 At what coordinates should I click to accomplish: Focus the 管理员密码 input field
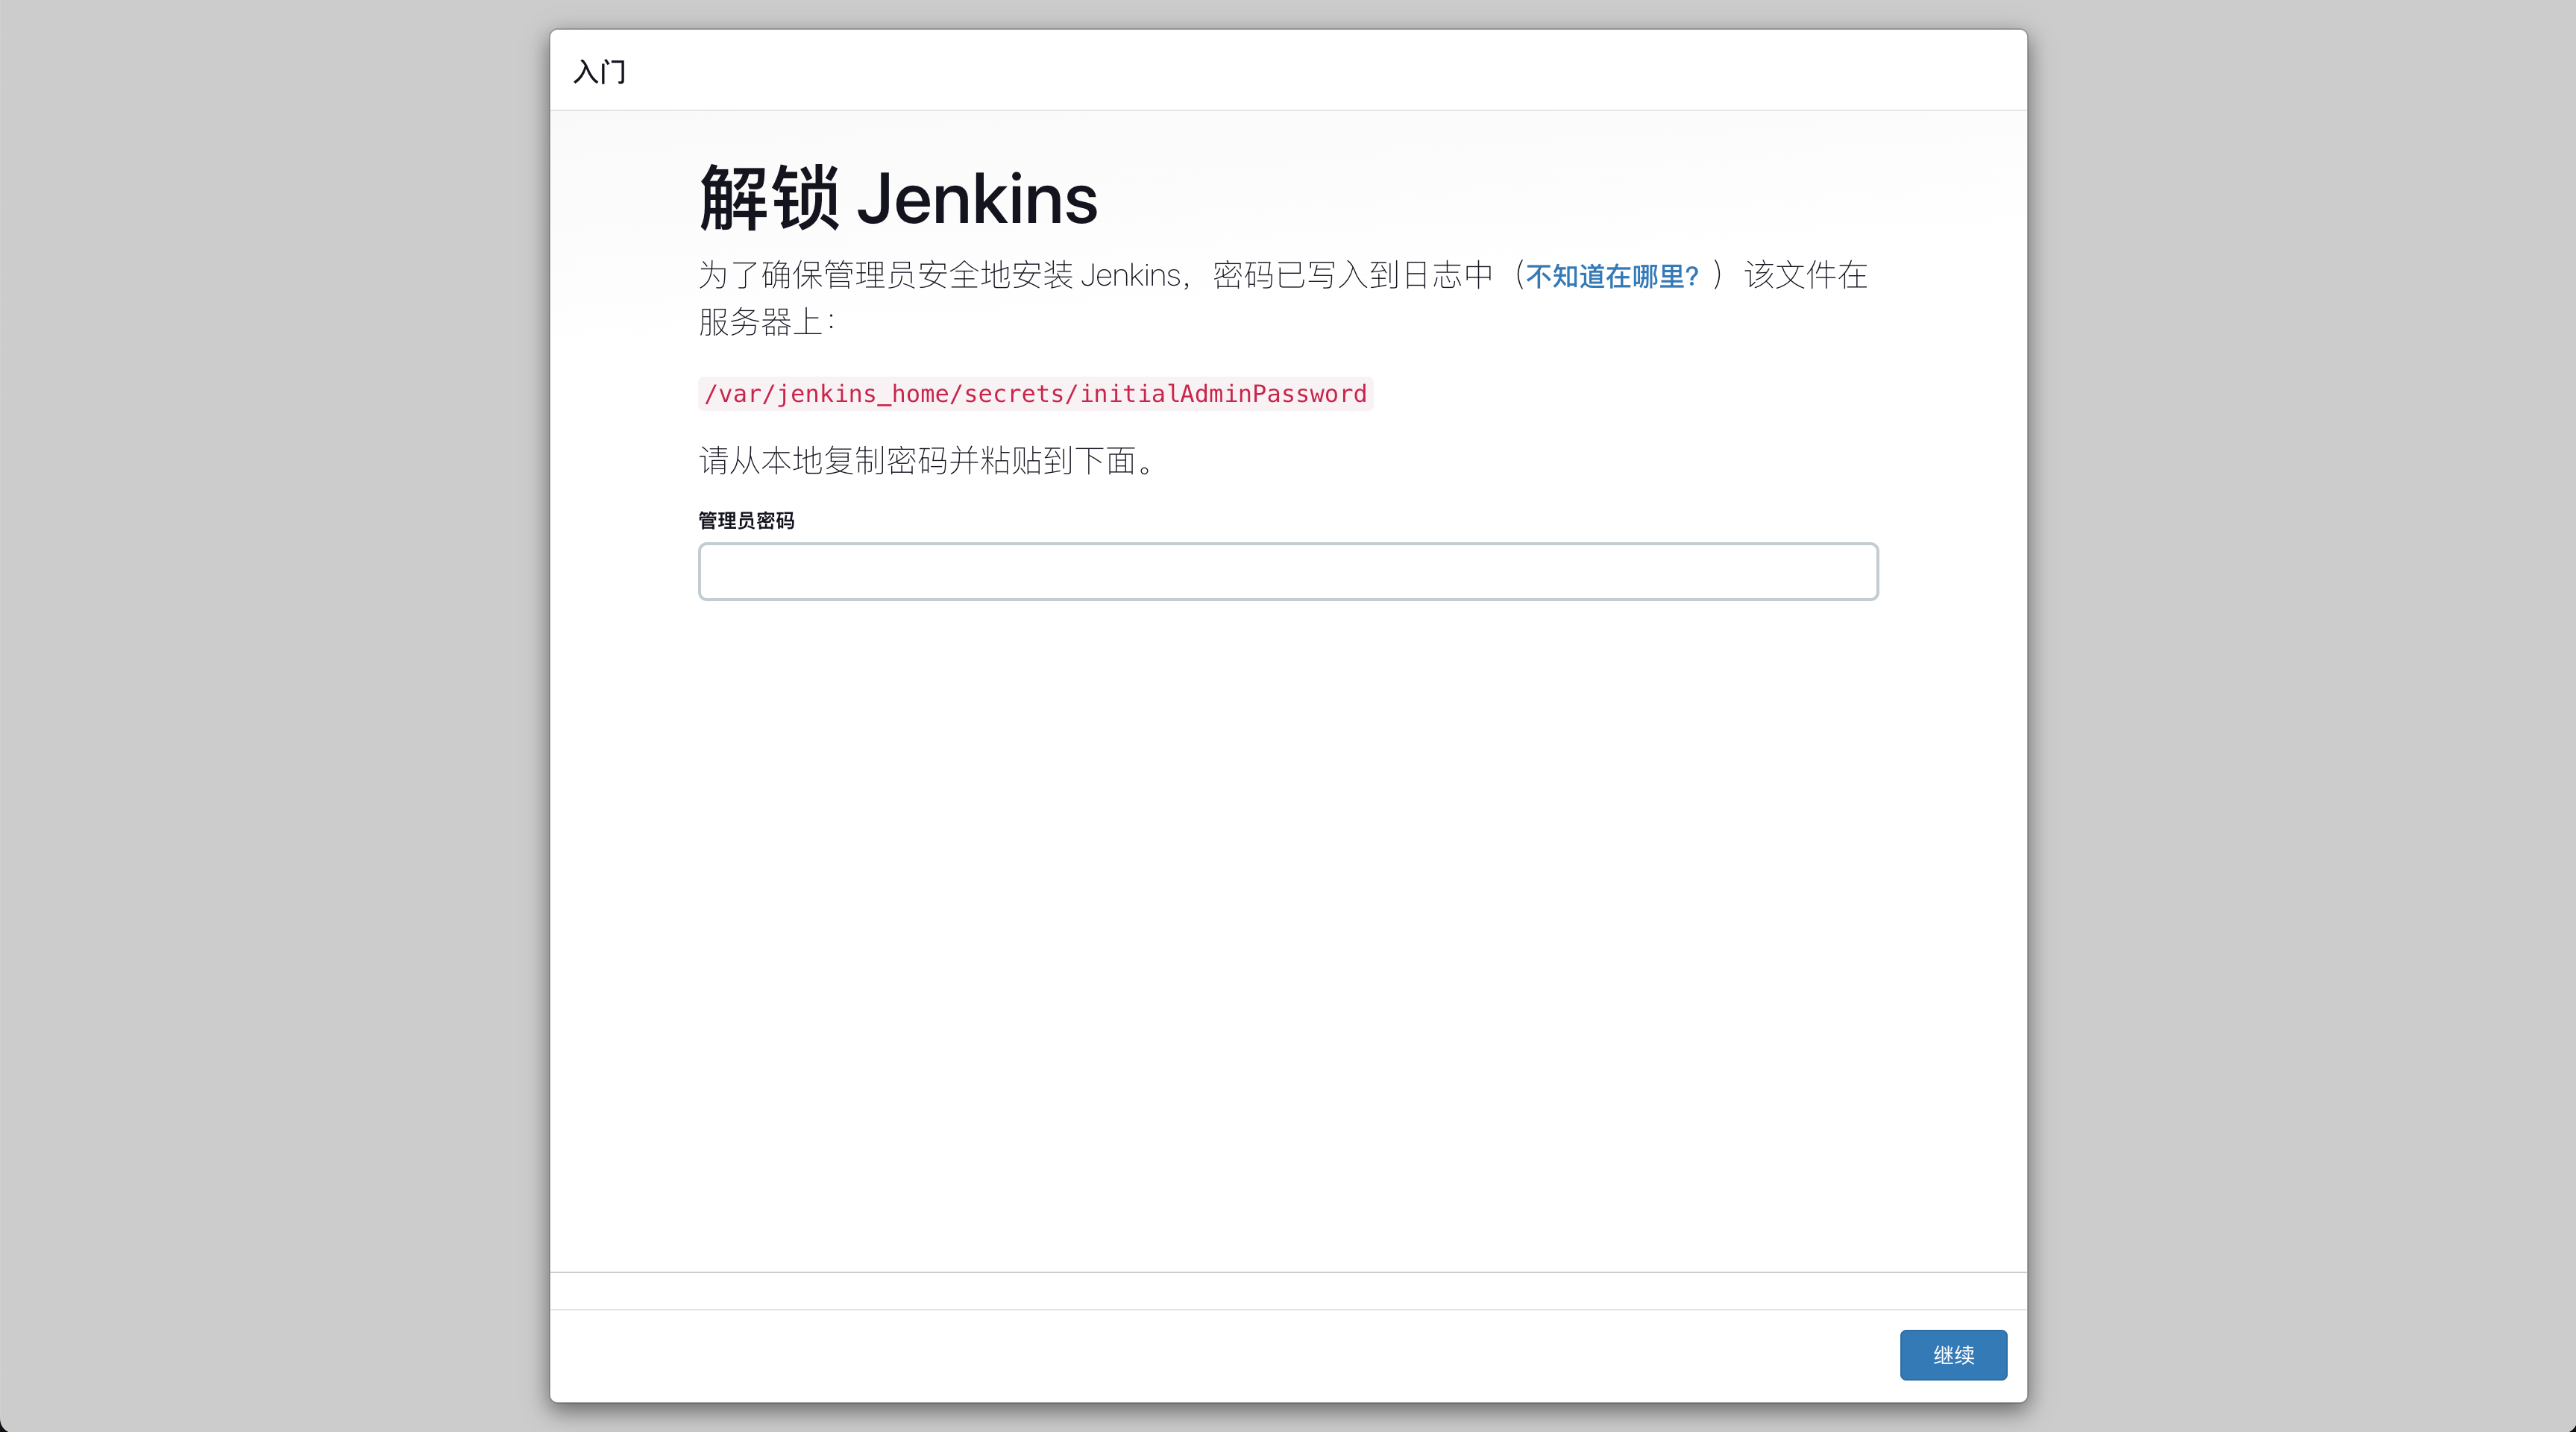[x=1287, y=572]
